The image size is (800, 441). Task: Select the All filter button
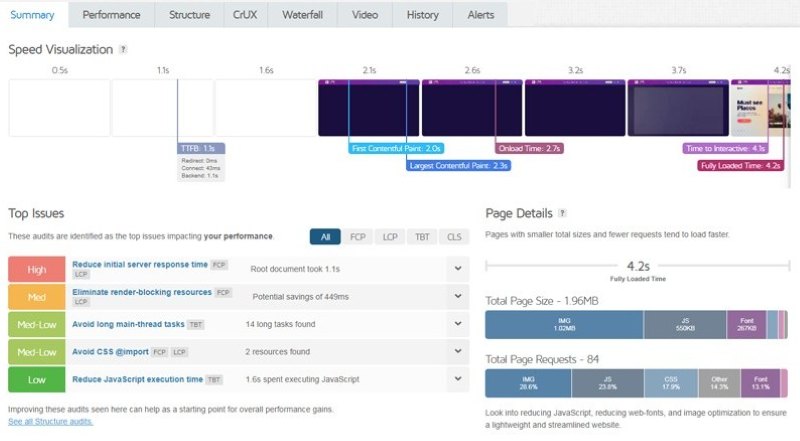pos(325,237)
